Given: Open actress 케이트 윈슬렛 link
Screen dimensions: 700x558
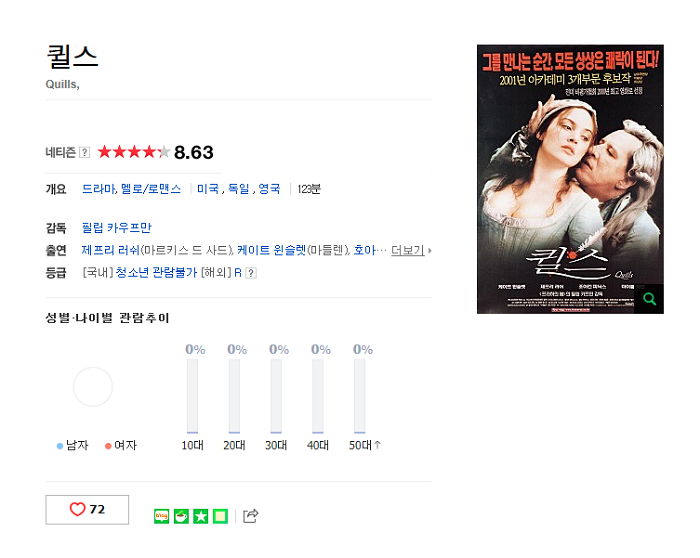Looking at the screenshot, I should click(x=271, y=250).
